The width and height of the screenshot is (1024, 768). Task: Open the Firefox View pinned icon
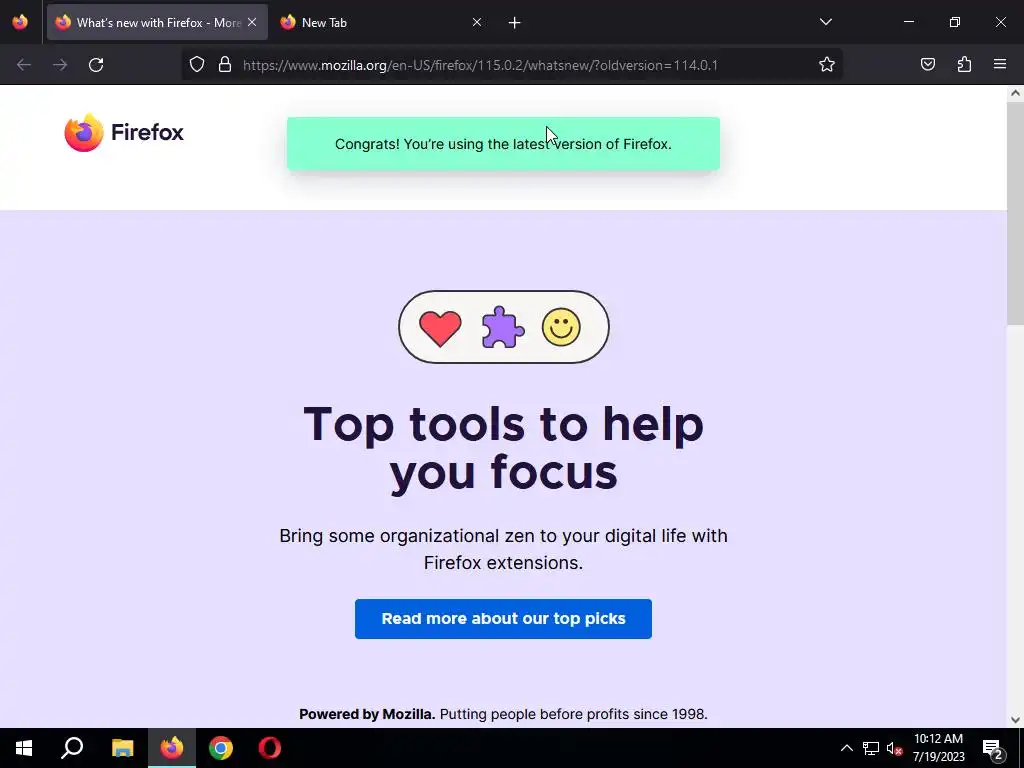click(x=20, y=22)
